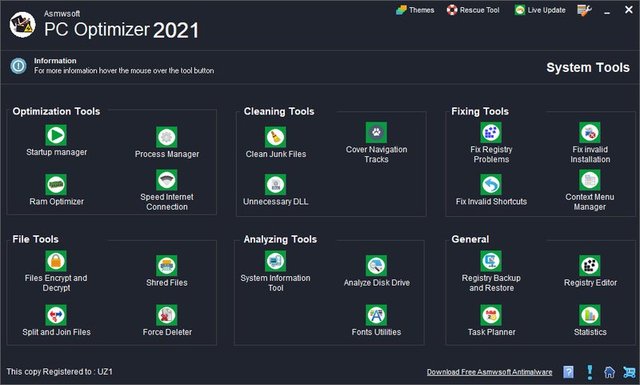Click the 'File Tools' group label
The image size is (640, 385).
36,239
